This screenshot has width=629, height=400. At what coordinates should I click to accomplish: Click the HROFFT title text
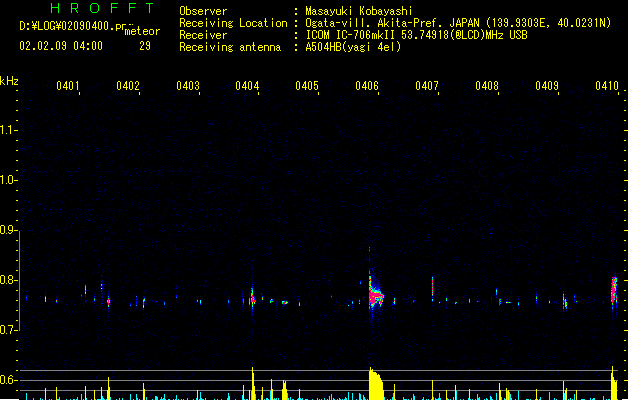point(102,8)
